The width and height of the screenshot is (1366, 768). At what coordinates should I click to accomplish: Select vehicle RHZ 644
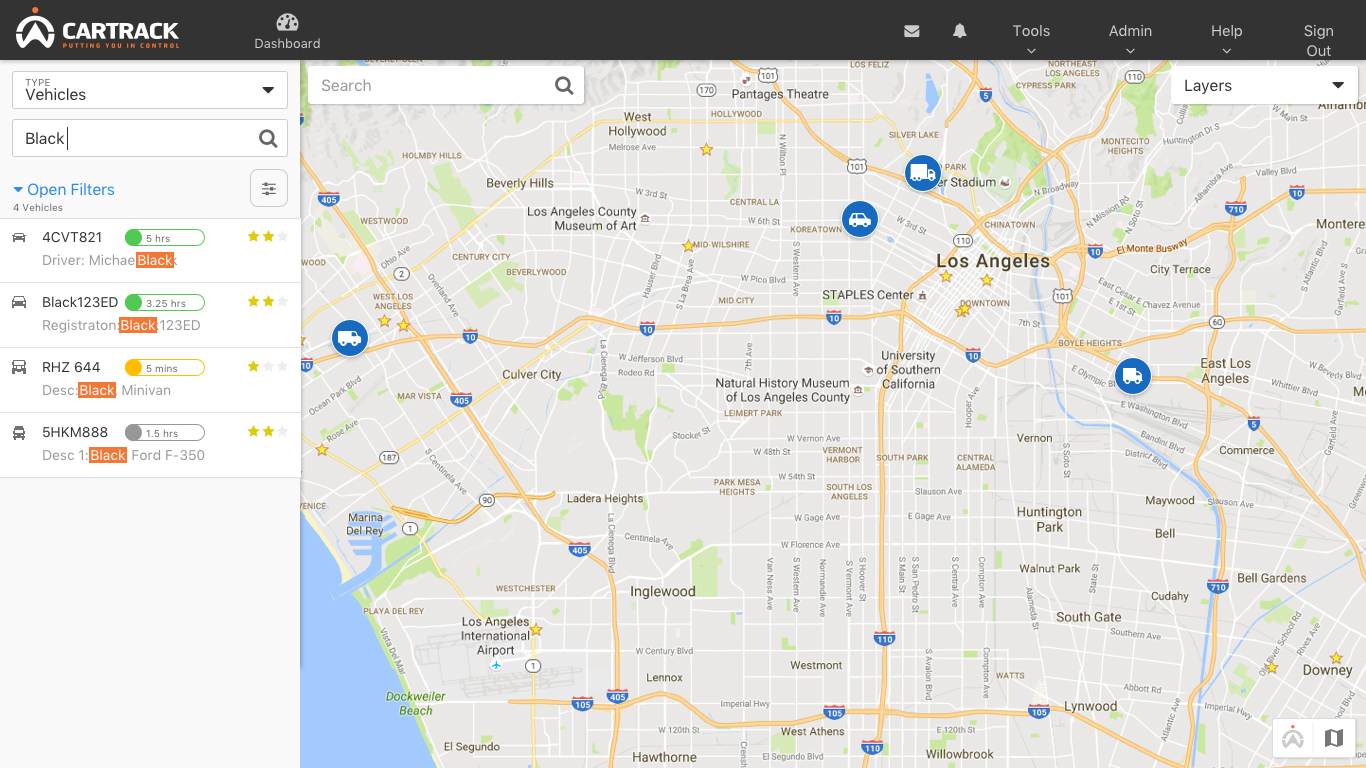pyautogui.click(x=150, y=380)
